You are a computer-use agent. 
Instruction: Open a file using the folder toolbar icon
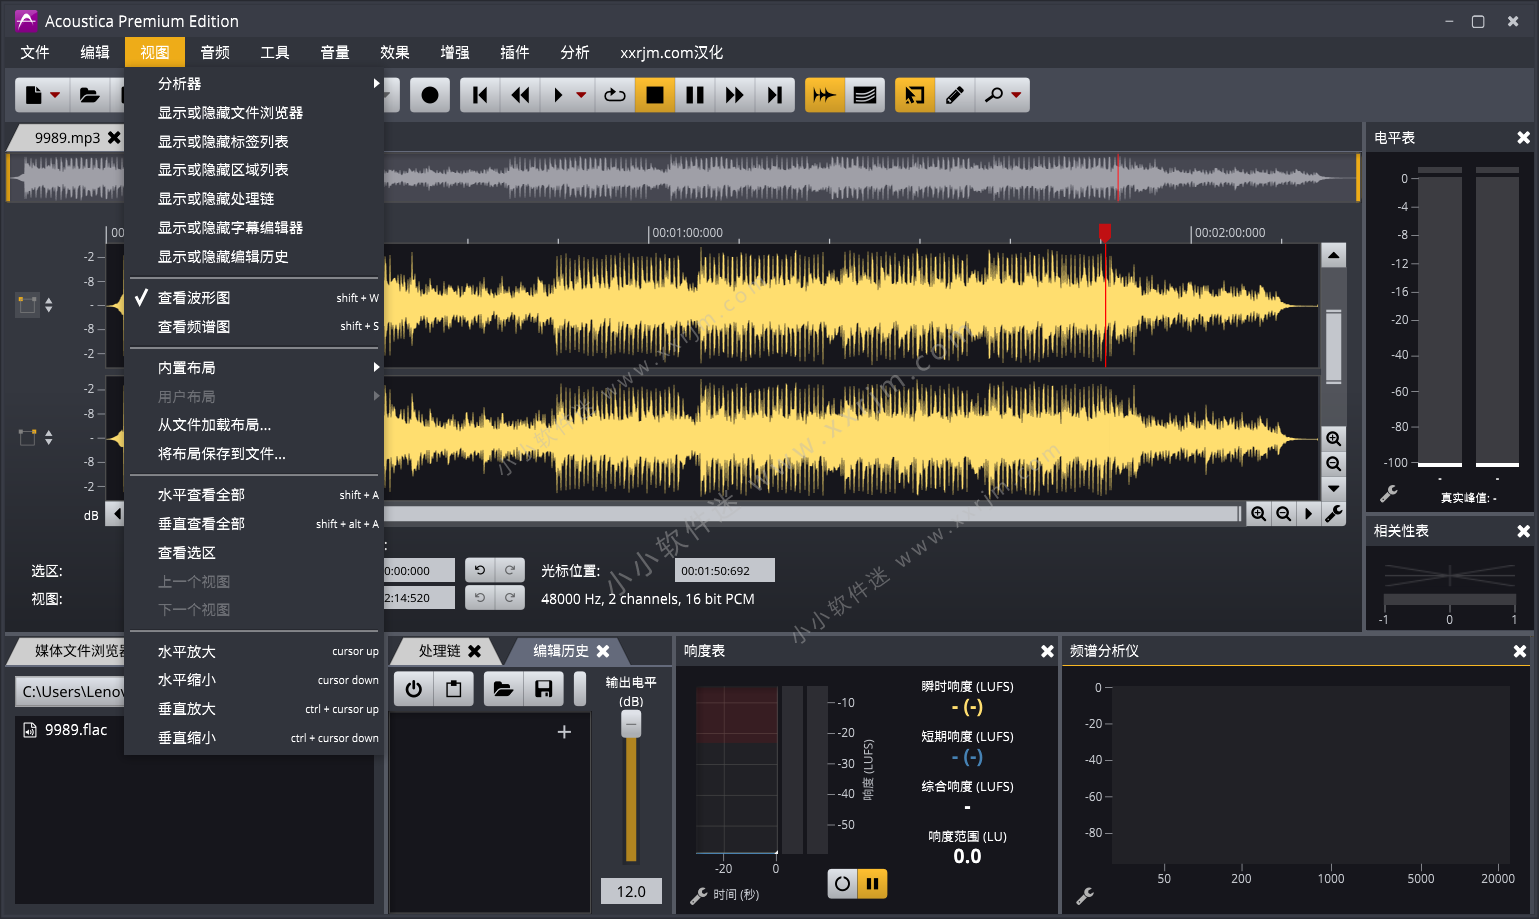pyautogui.click(x=90, y=95)
